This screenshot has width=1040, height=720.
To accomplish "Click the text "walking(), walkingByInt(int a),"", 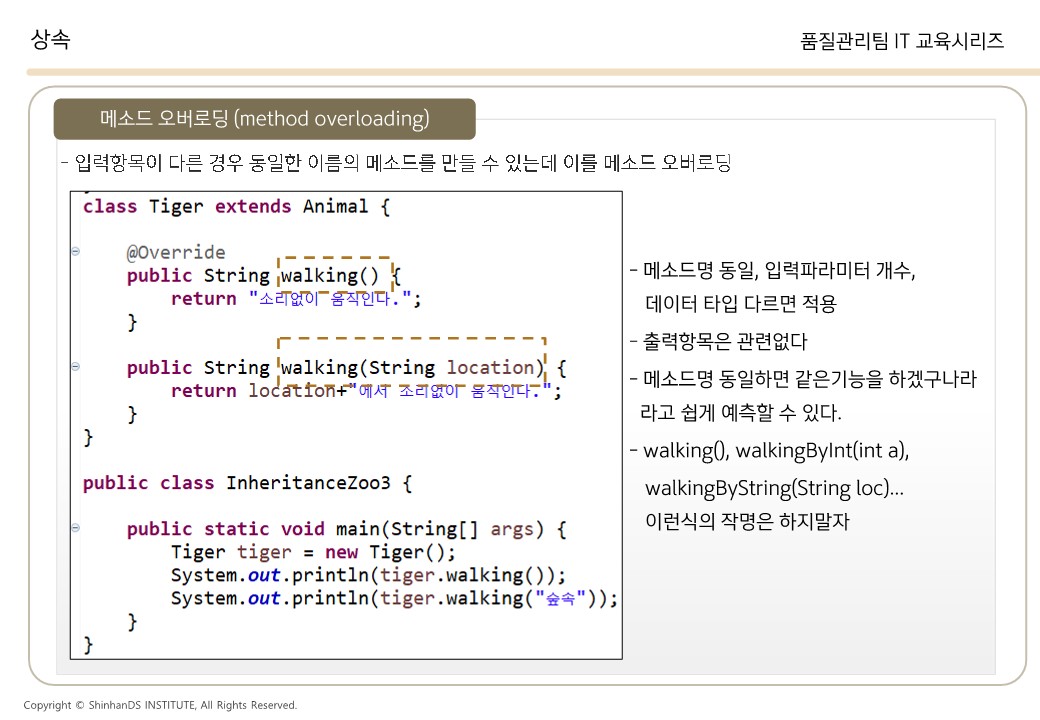I will coord(776,451).
